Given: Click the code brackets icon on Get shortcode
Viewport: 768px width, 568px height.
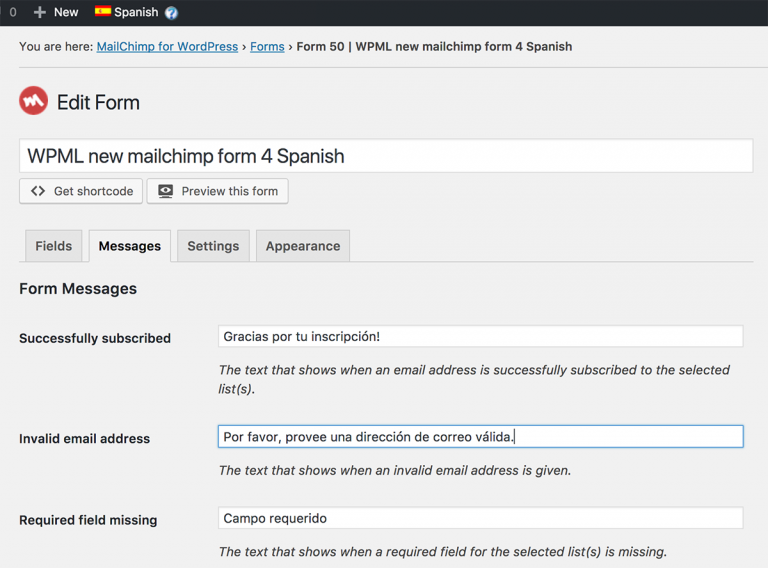Looking at the screenshot, I should (x=38, y=191).
